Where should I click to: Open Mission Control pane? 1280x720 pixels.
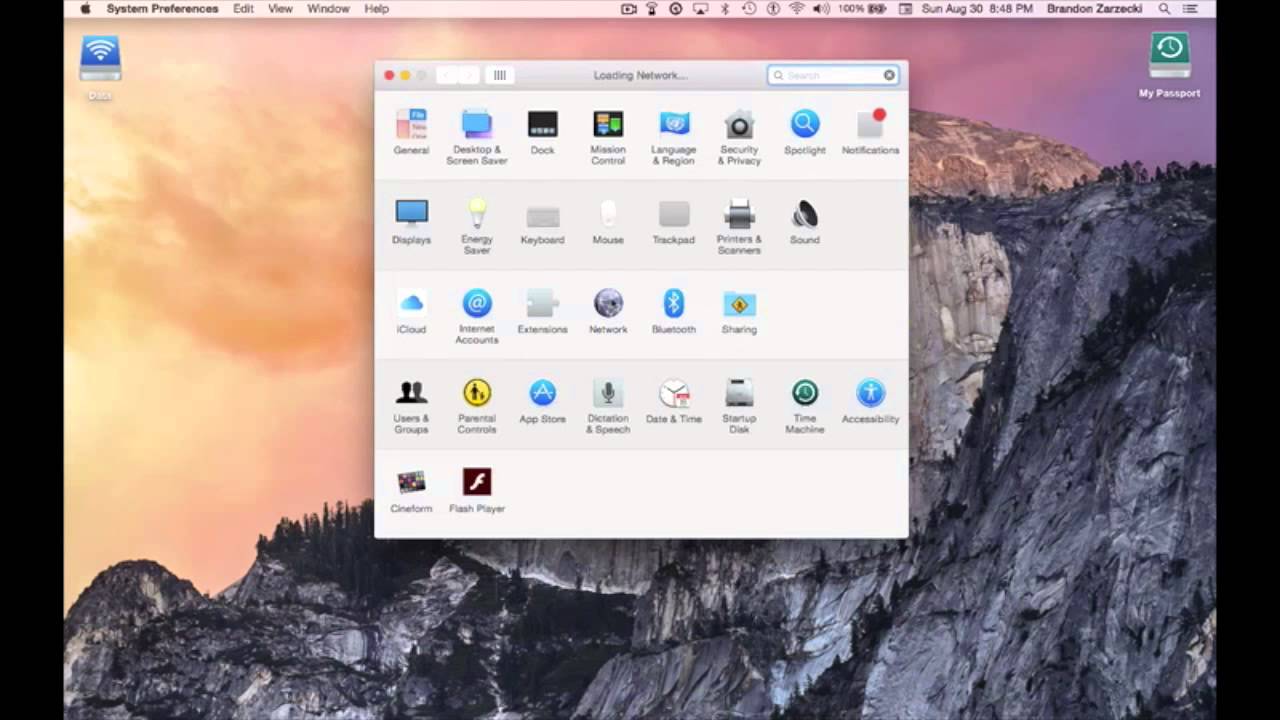pos(608,137)
